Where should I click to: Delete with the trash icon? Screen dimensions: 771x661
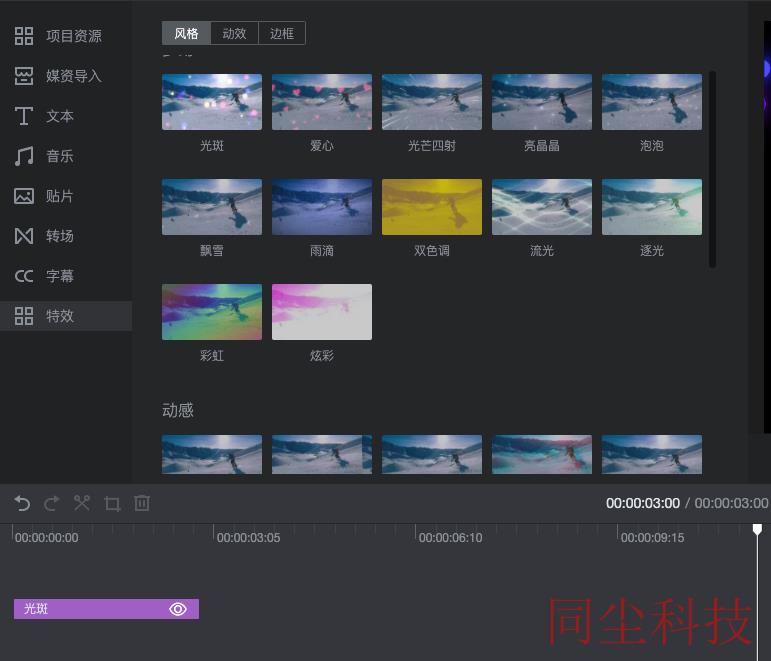click(142, 503)
